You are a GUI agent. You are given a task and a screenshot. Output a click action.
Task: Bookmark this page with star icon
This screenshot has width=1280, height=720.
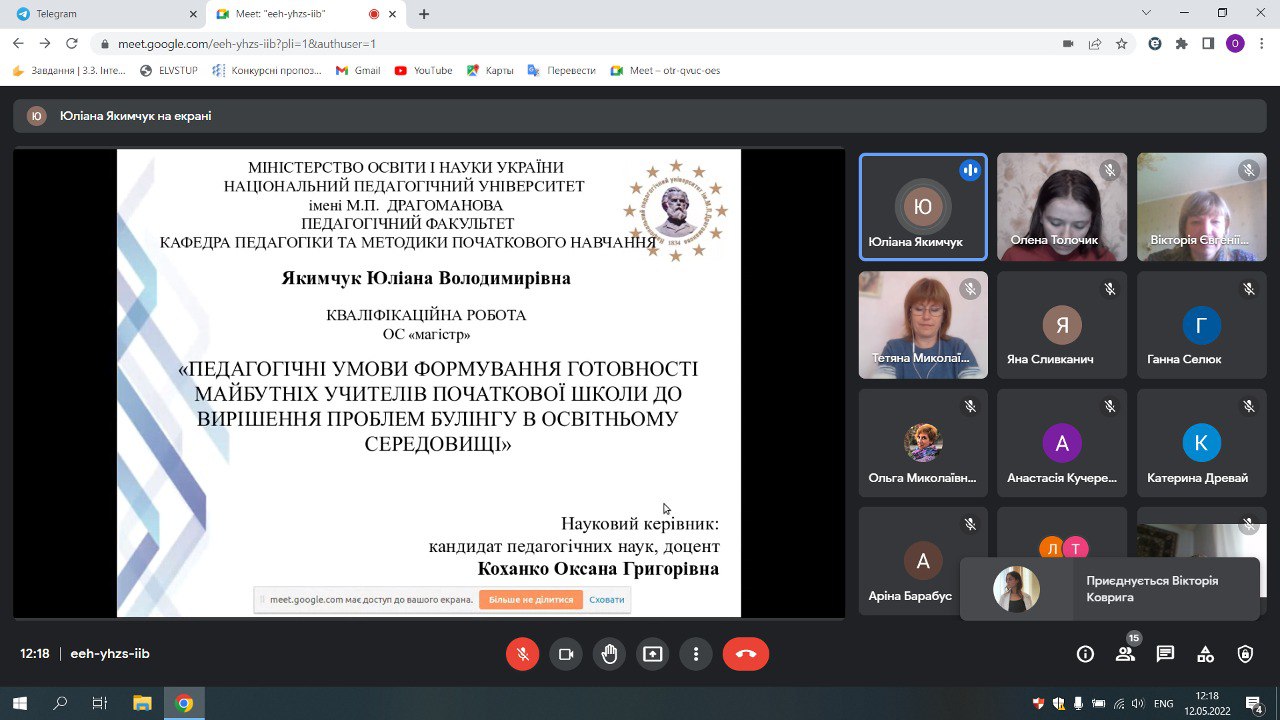[1122, 44]
